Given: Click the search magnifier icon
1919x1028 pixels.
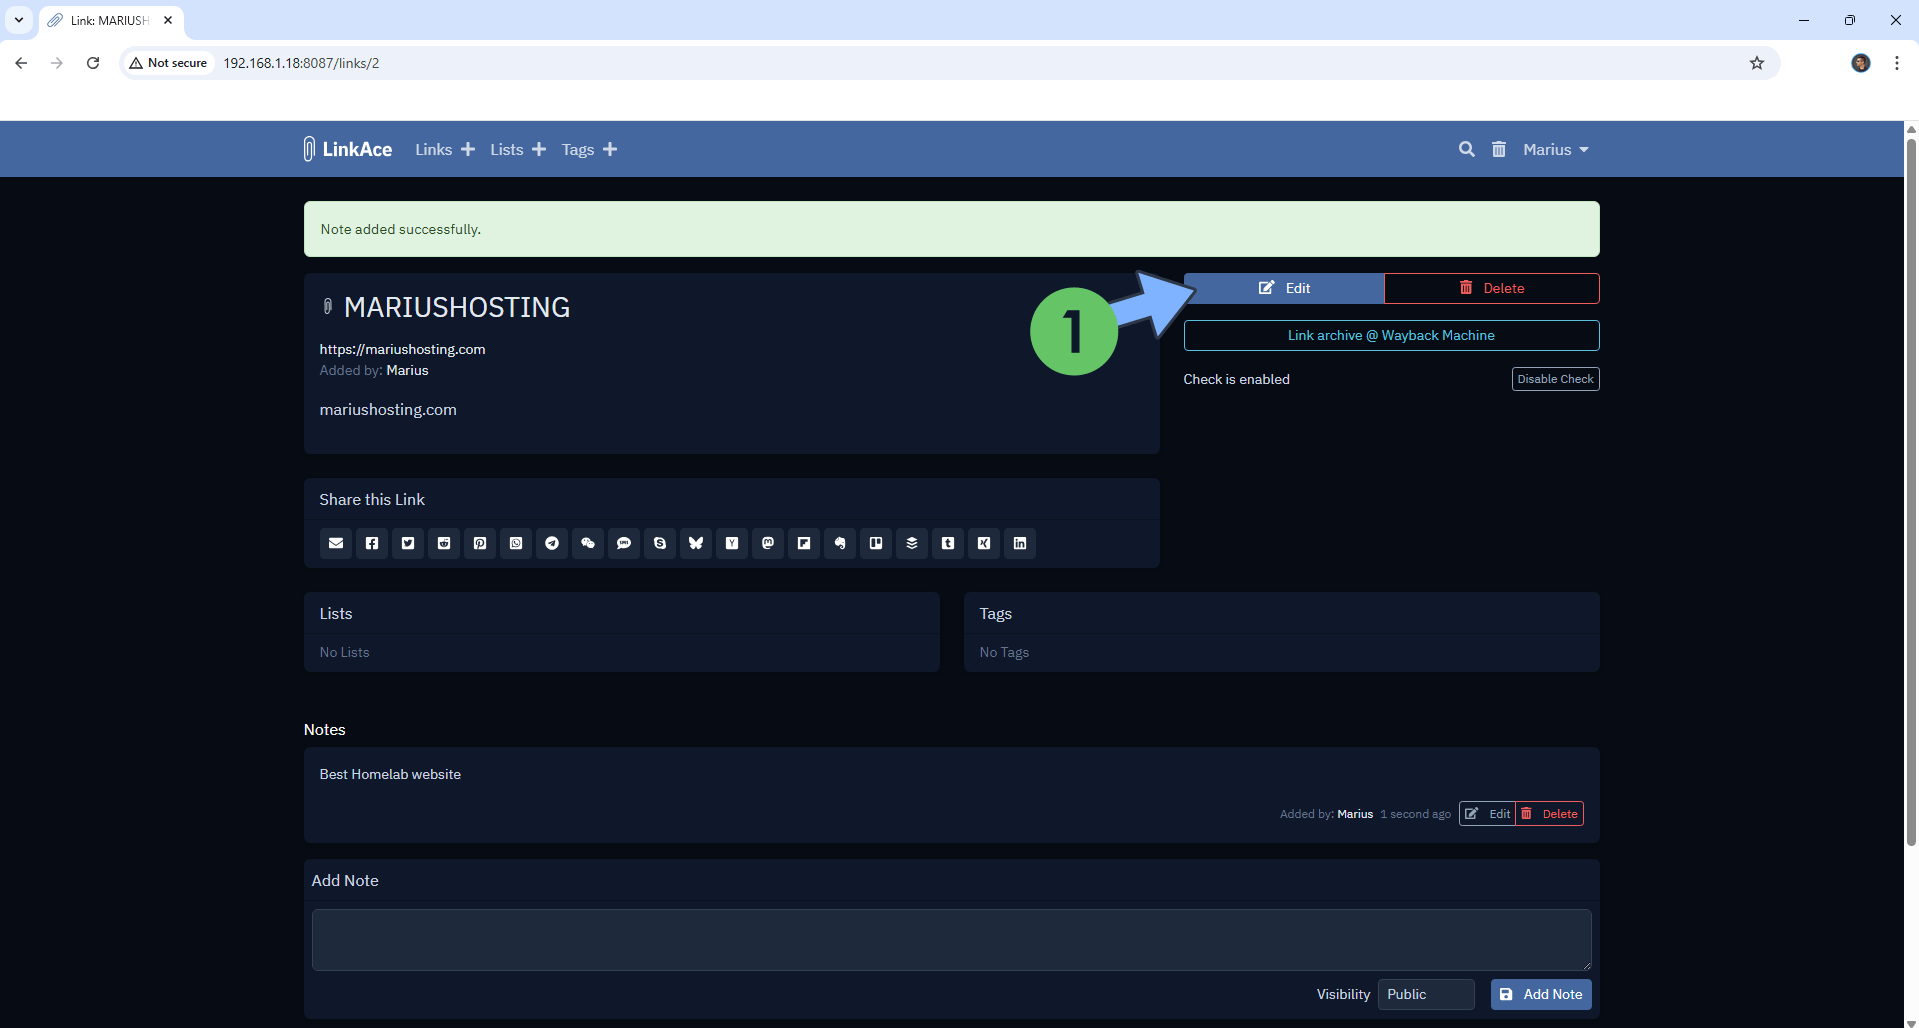Looking at the screenshot, I should pos(1466,149).
